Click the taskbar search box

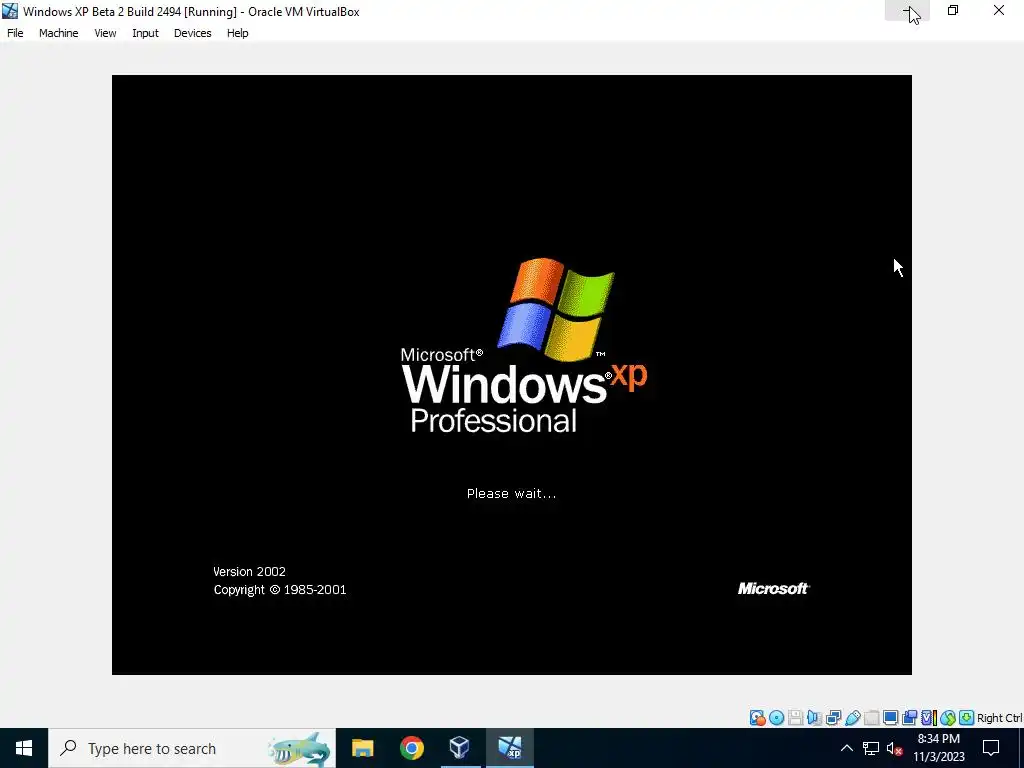(192, 748)
